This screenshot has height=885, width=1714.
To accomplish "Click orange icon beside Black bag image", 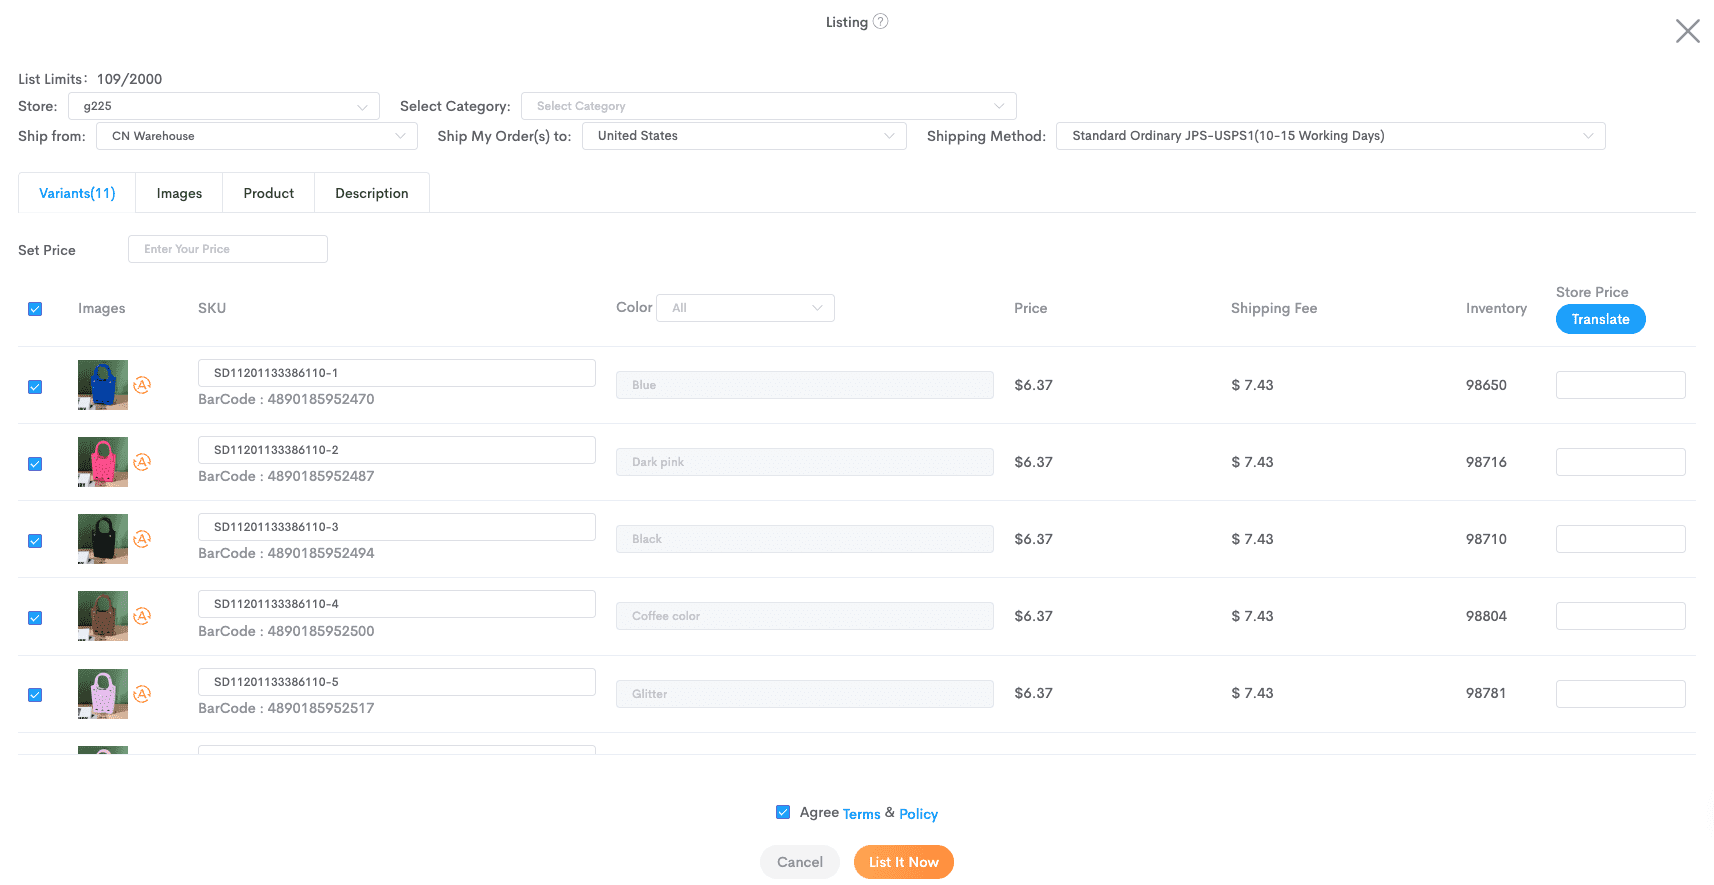I will (142, 539).
